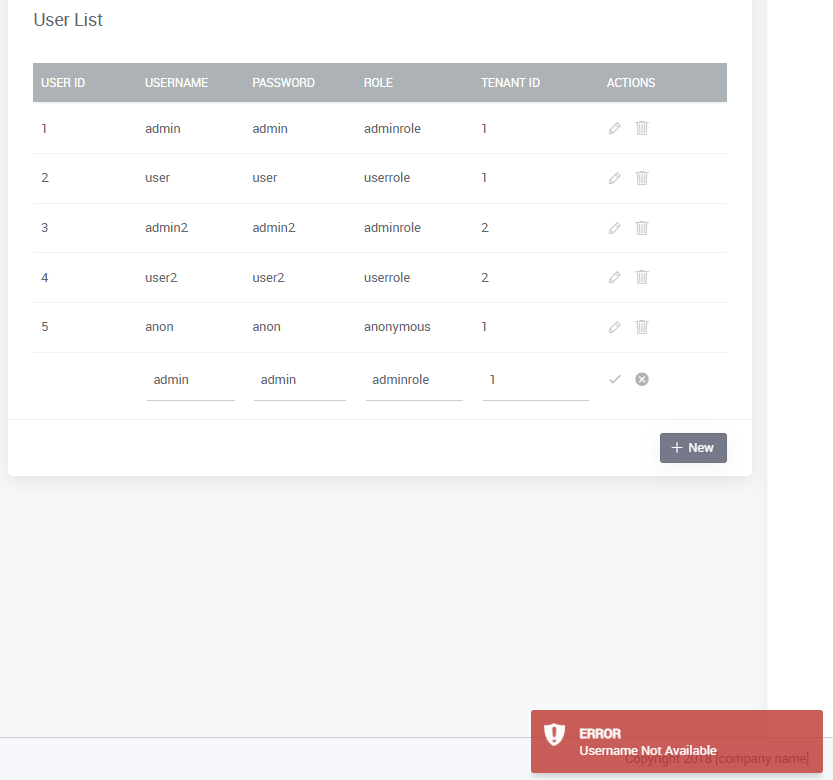
Task: Click the Tenant ID field showing 1
Action: point(535,379)
